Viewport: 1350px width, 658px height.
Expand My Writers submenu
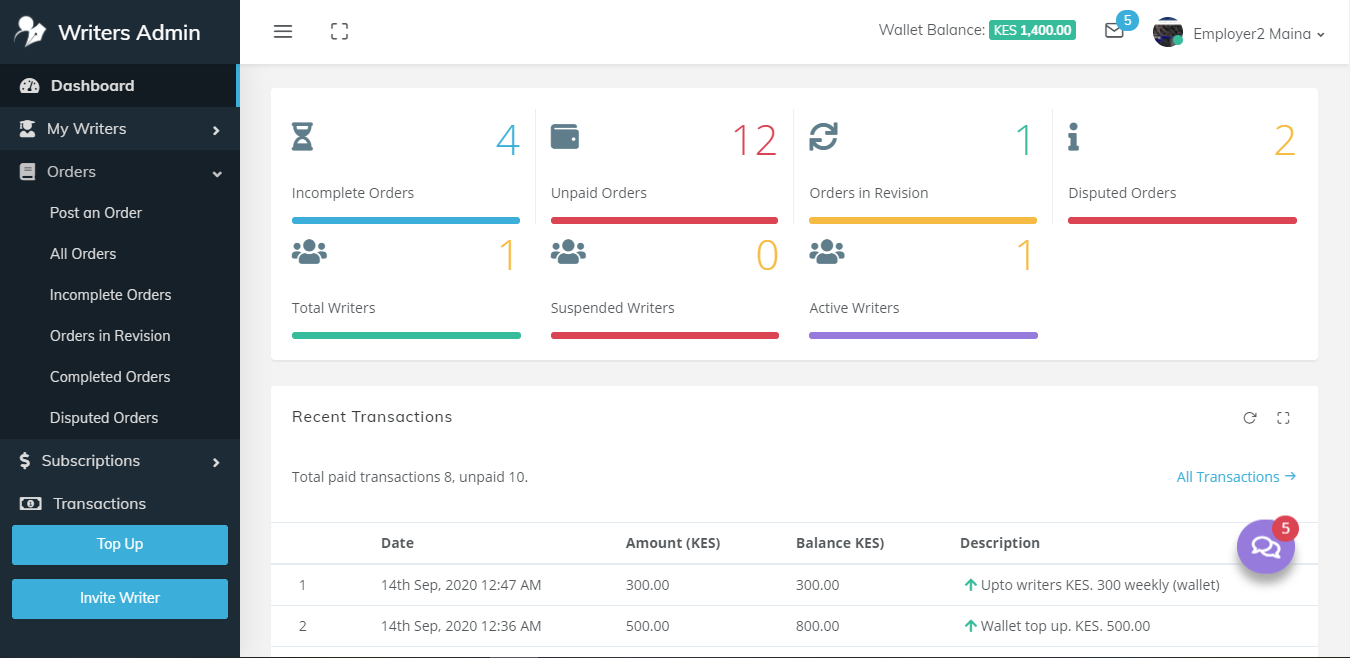tap(120, 129)
